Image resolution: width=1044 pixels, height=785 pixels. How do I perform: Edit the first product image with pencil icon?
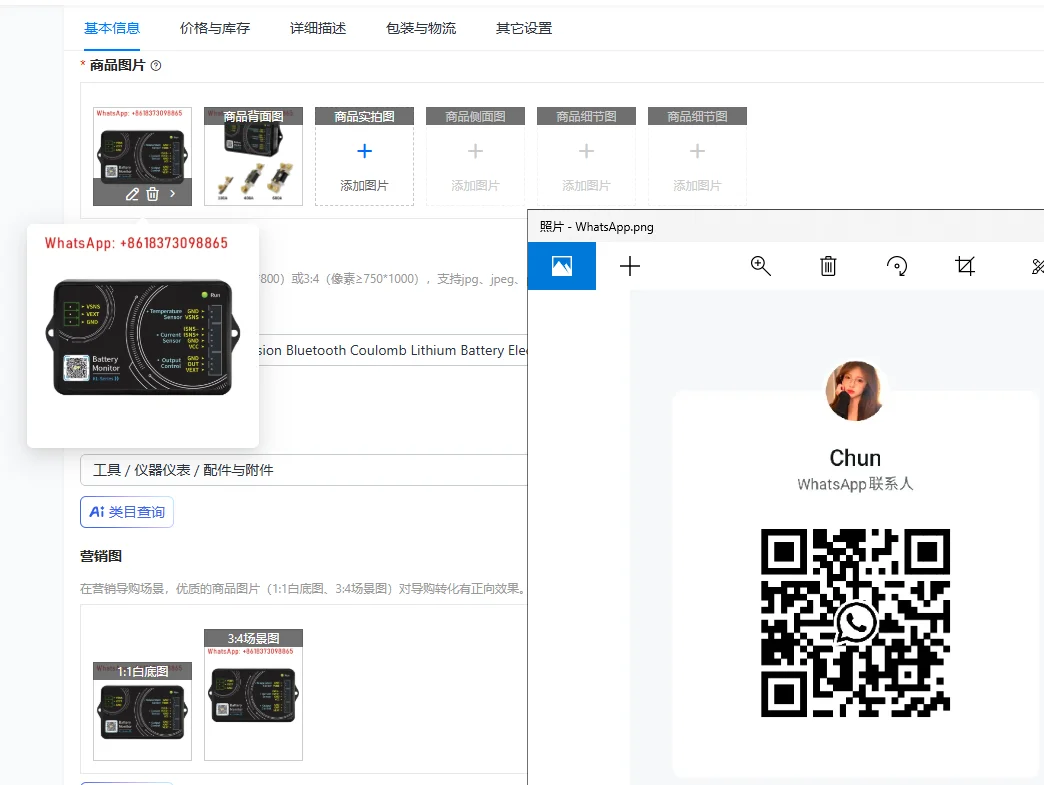tap(132, 194)
